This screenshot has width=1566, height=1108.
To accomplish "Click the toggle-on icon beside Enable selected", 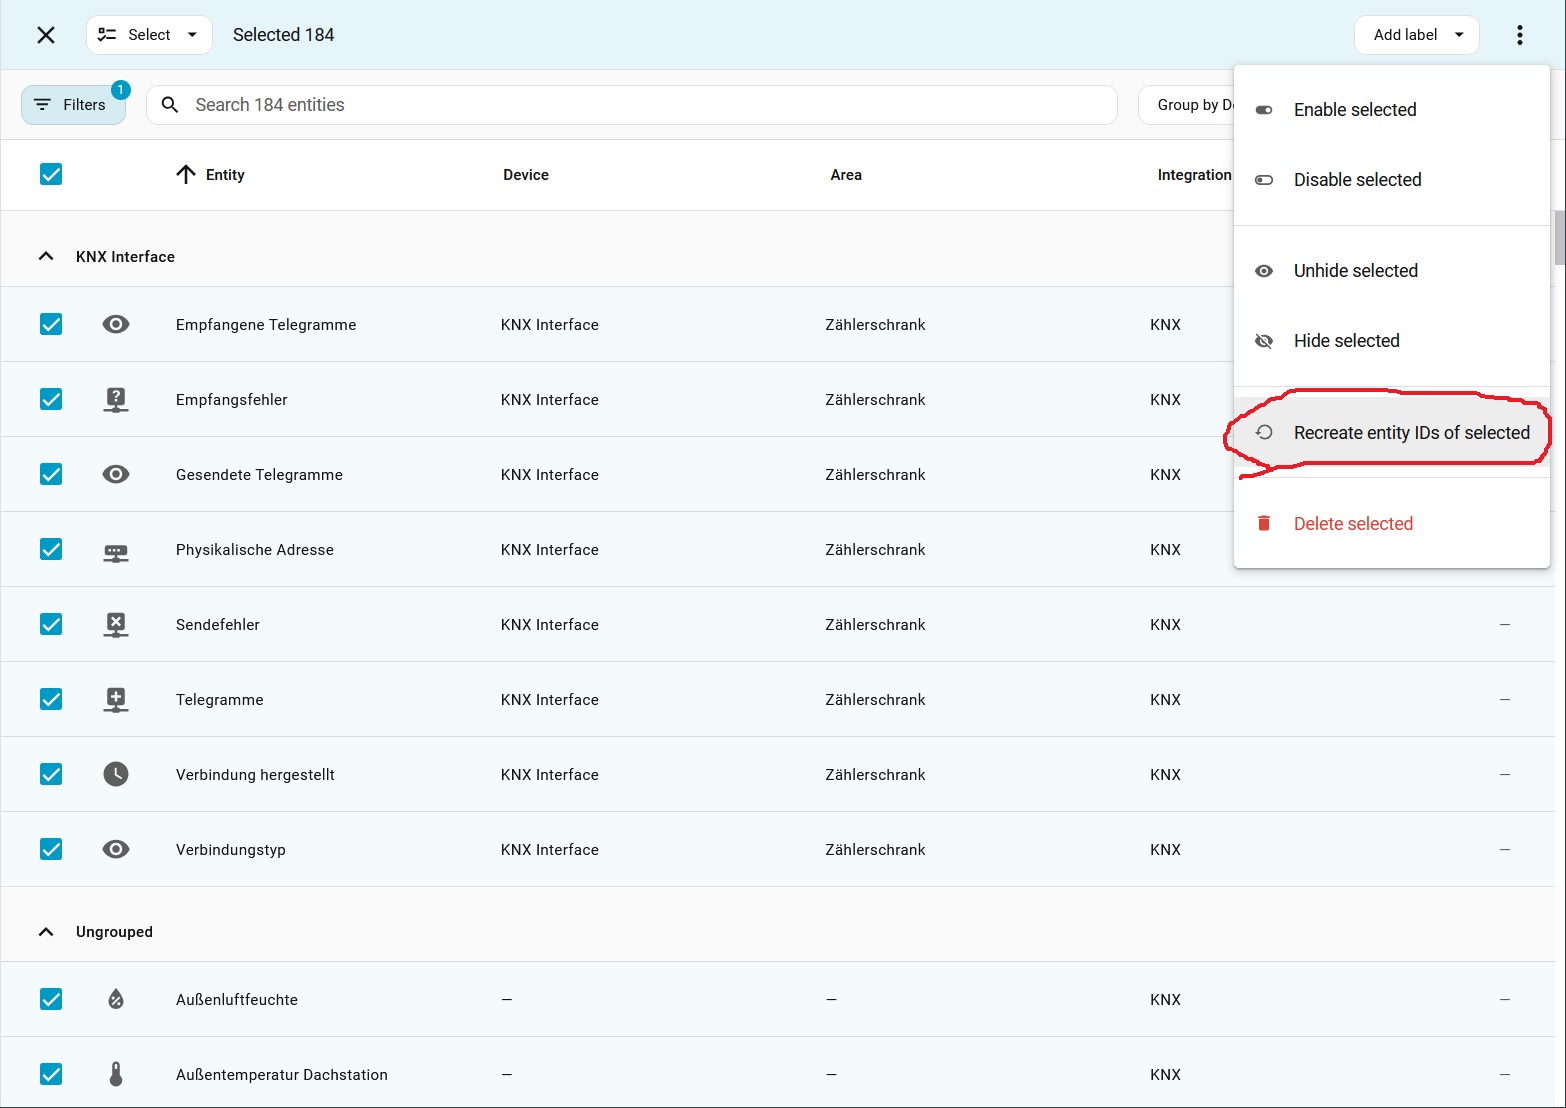I will (1264, 110).
